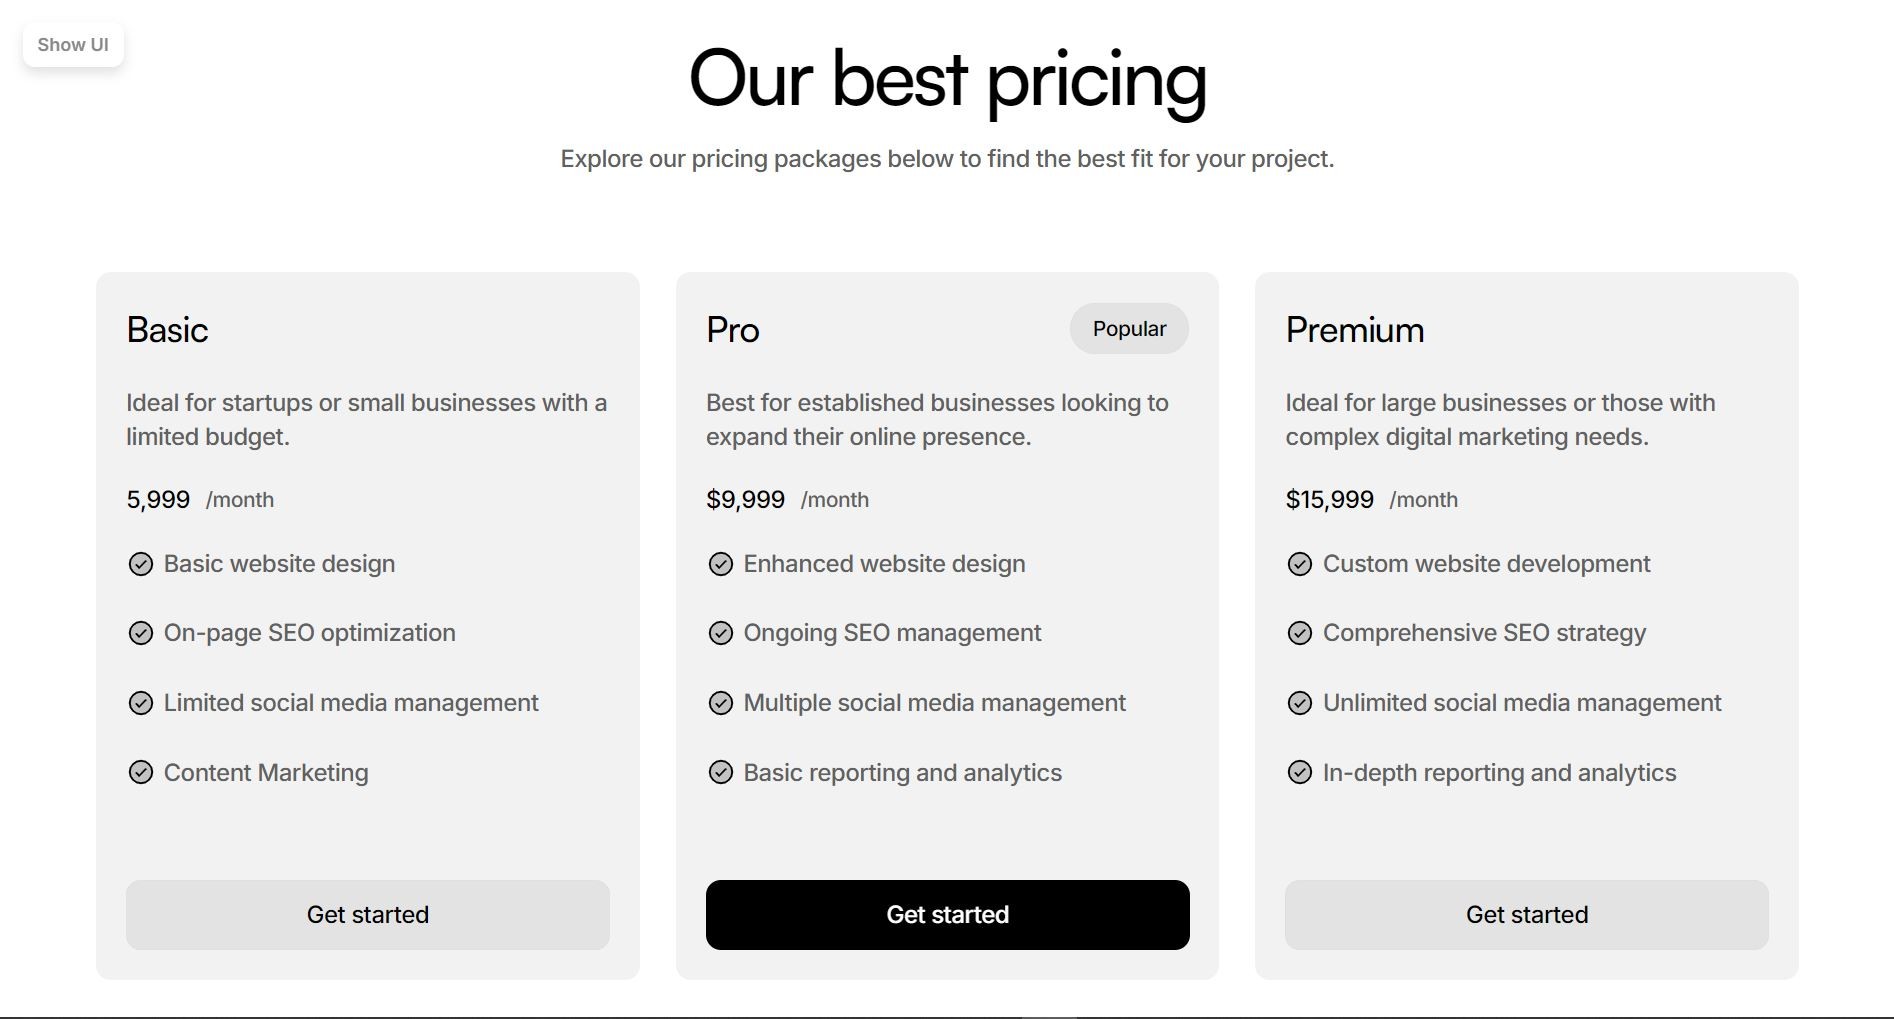This screenshot has height=1019, width=1894.
Task: Click the Multiple social media management check circle
Action: pyautogui.click(x=720, y=703)
